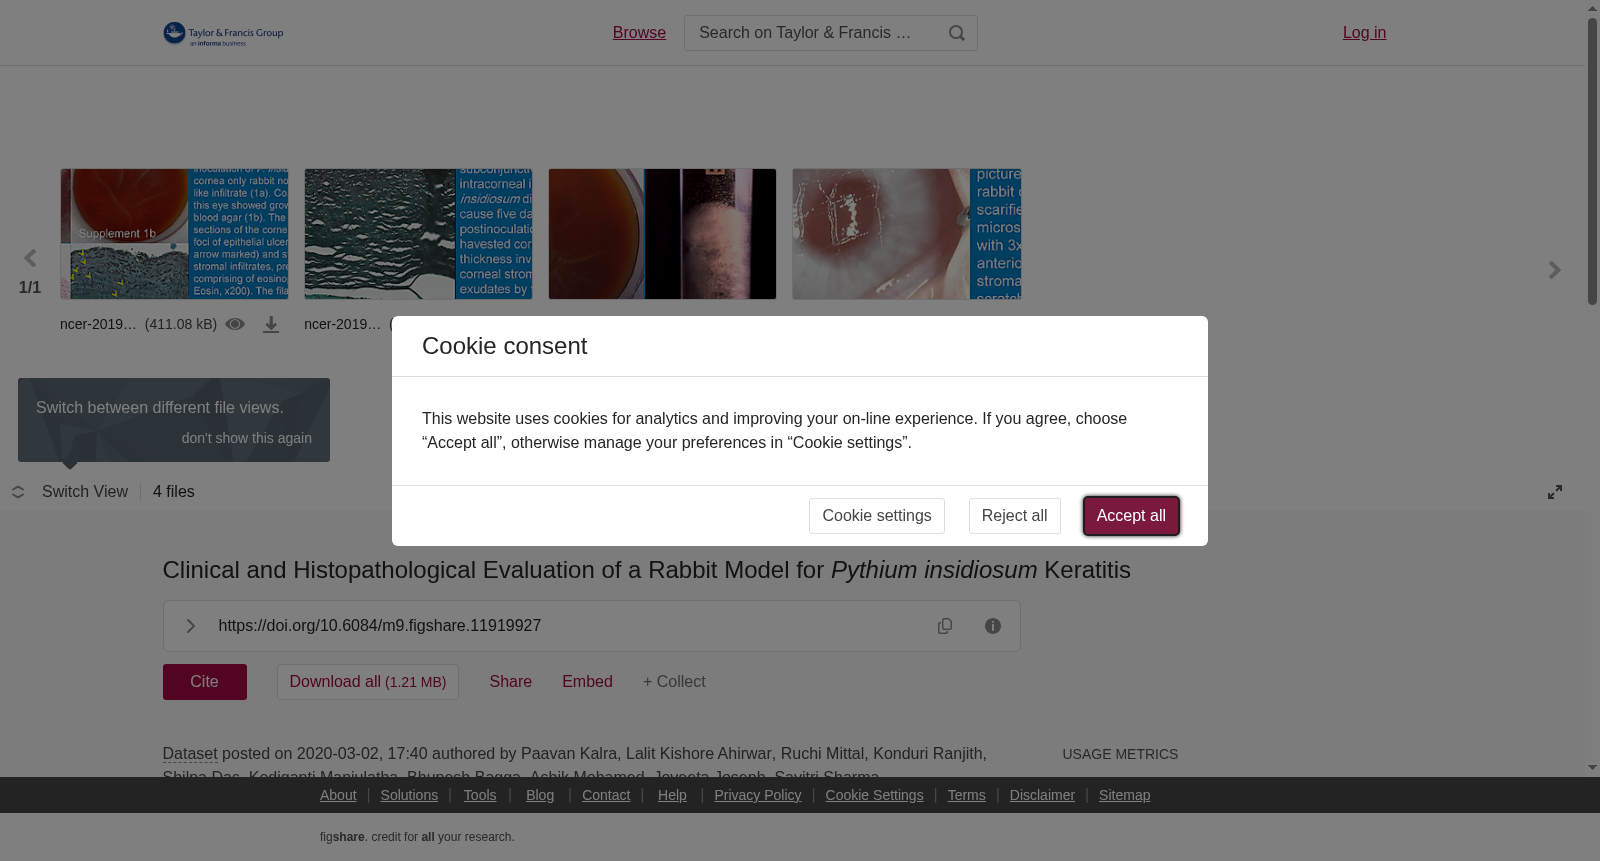Viewport: 1600px width, 861px height.
Task: Click Download all (1.21 MB)
Action: point(368,682)
